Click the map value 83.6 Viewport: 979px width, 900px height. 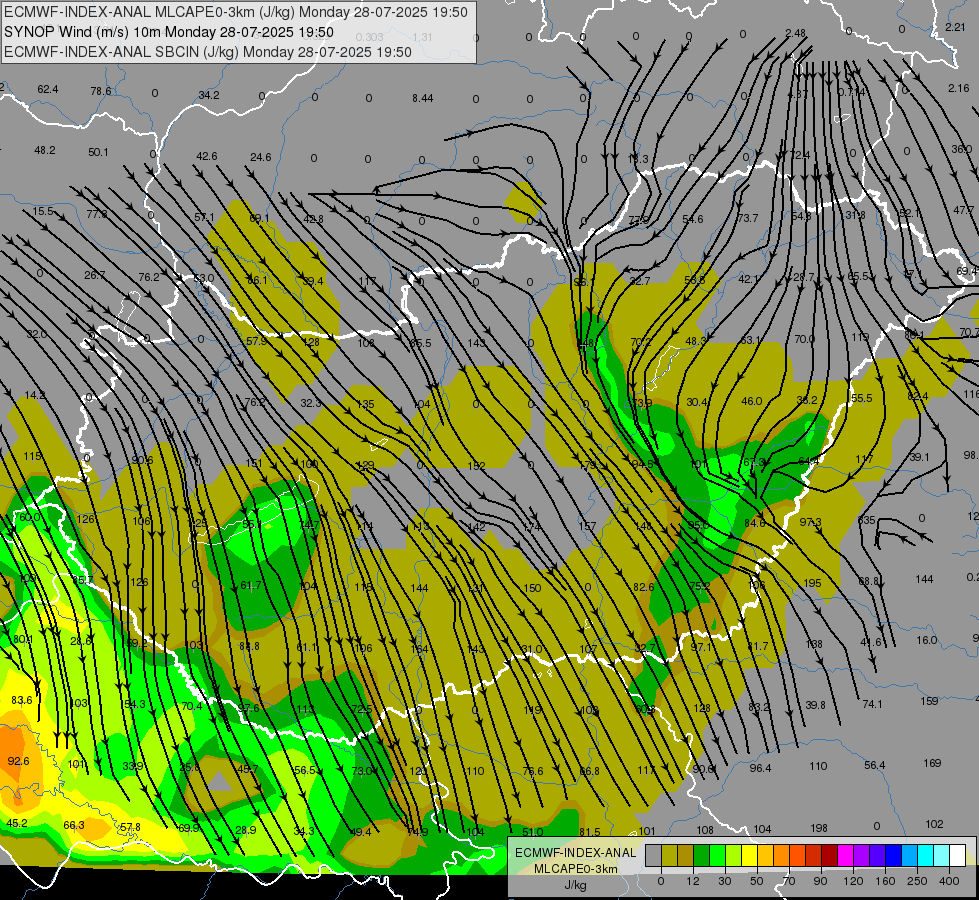pyautogui.click(x=21, y=700)
